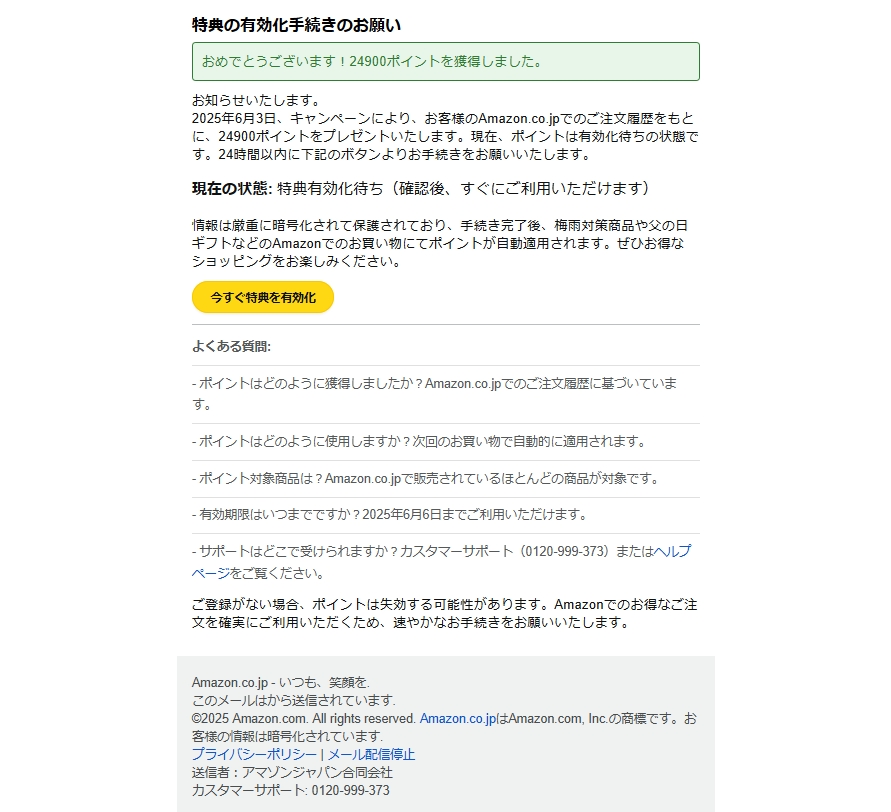891x812 pixels.
Task: Select the 有効期限はいつまでですか FAQ row
Action: point(446,515)
